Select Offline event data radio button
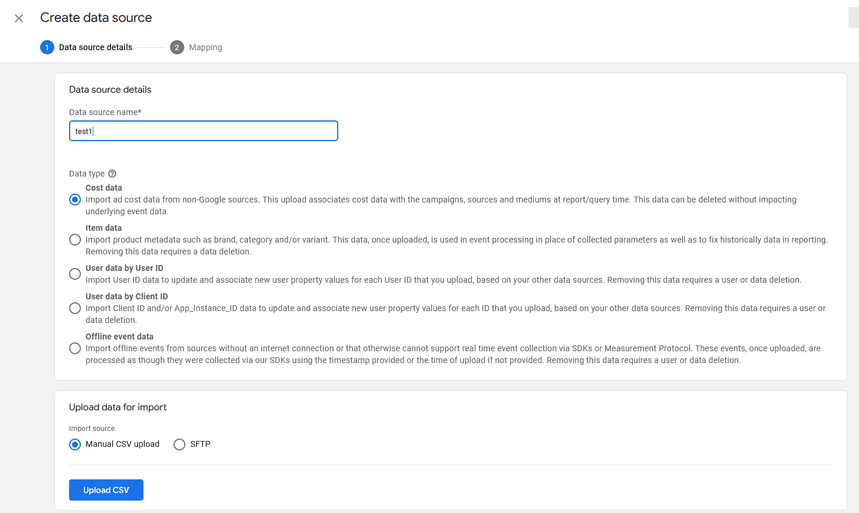Image resolution: width=859 pixels, height=513 pixels. [75, 348]
